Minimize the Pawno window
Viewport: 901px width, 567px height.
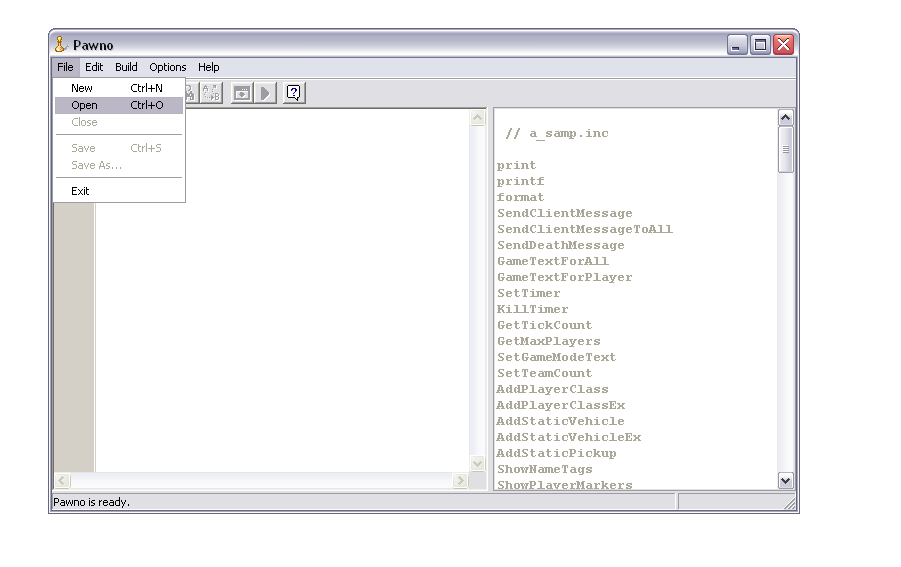737,44
